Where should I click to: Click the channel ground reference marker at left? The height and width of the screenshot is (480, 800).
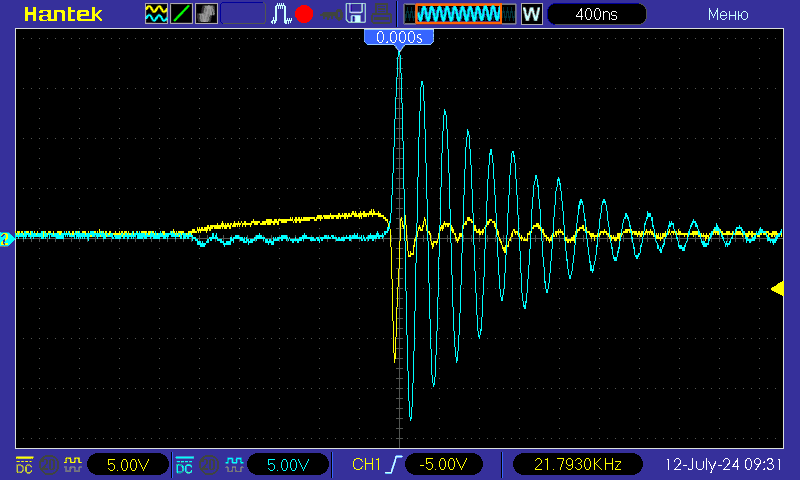pos(7,239)
